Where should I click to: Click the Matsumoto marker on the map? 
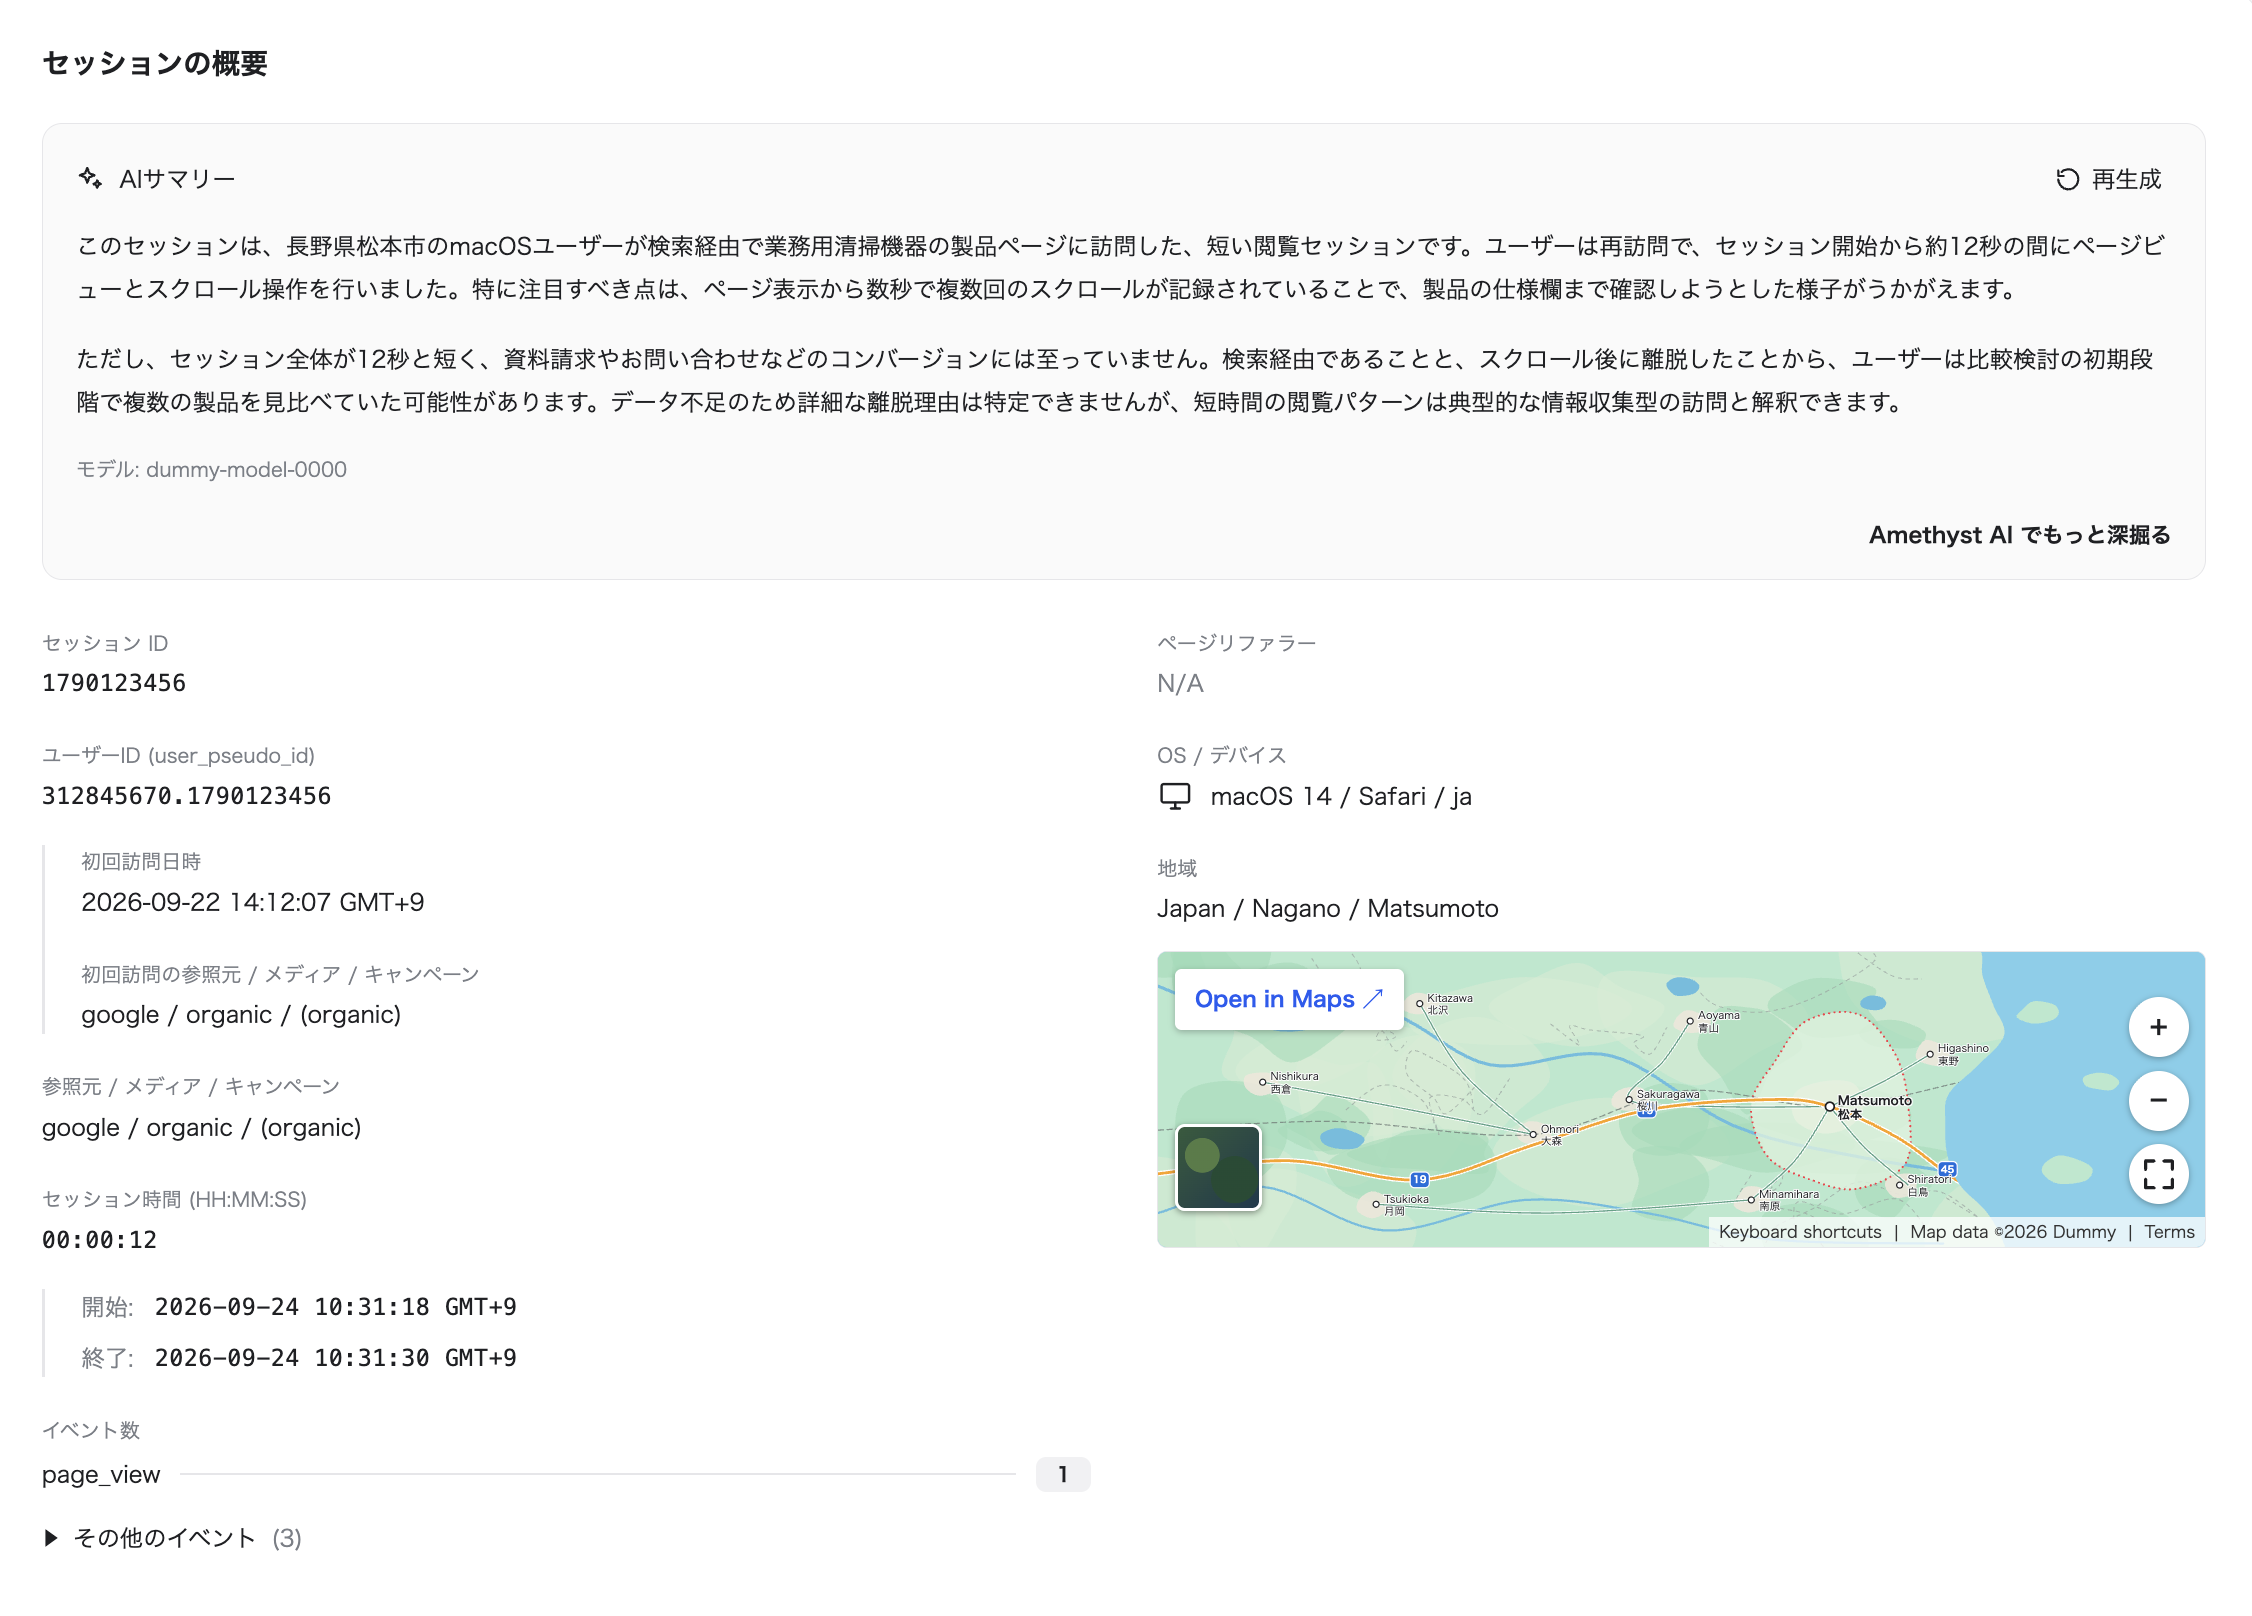(1829, 1106)
